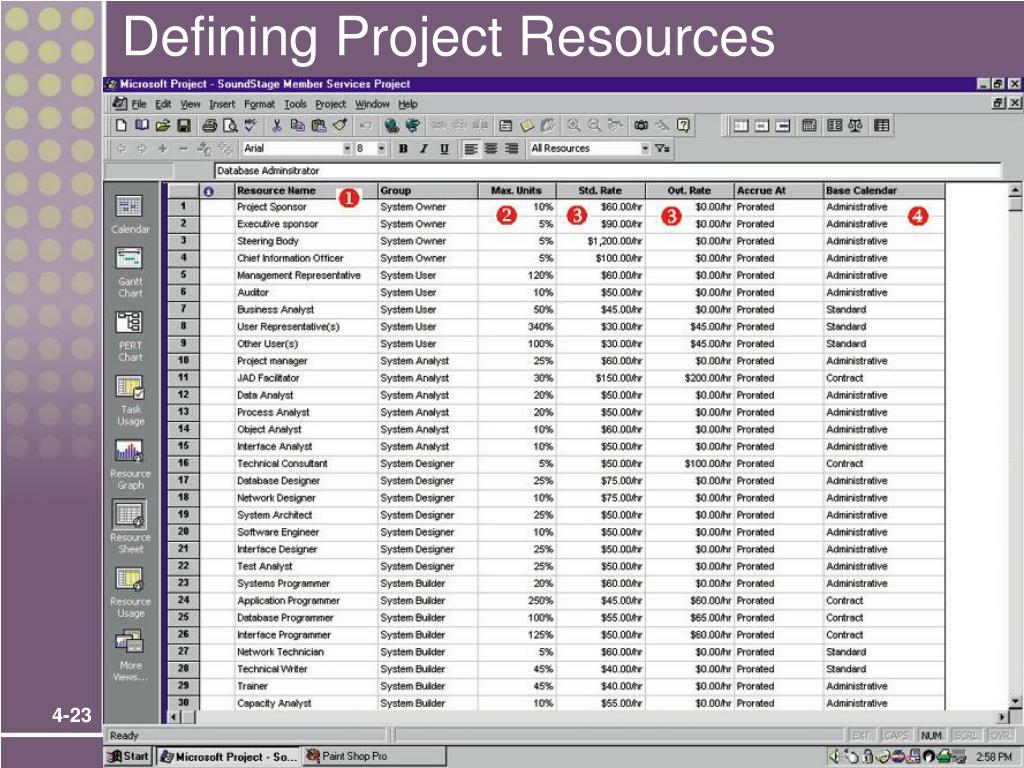1024x768 pixels.
Task: Open the File menu
Action: (138, 104)
